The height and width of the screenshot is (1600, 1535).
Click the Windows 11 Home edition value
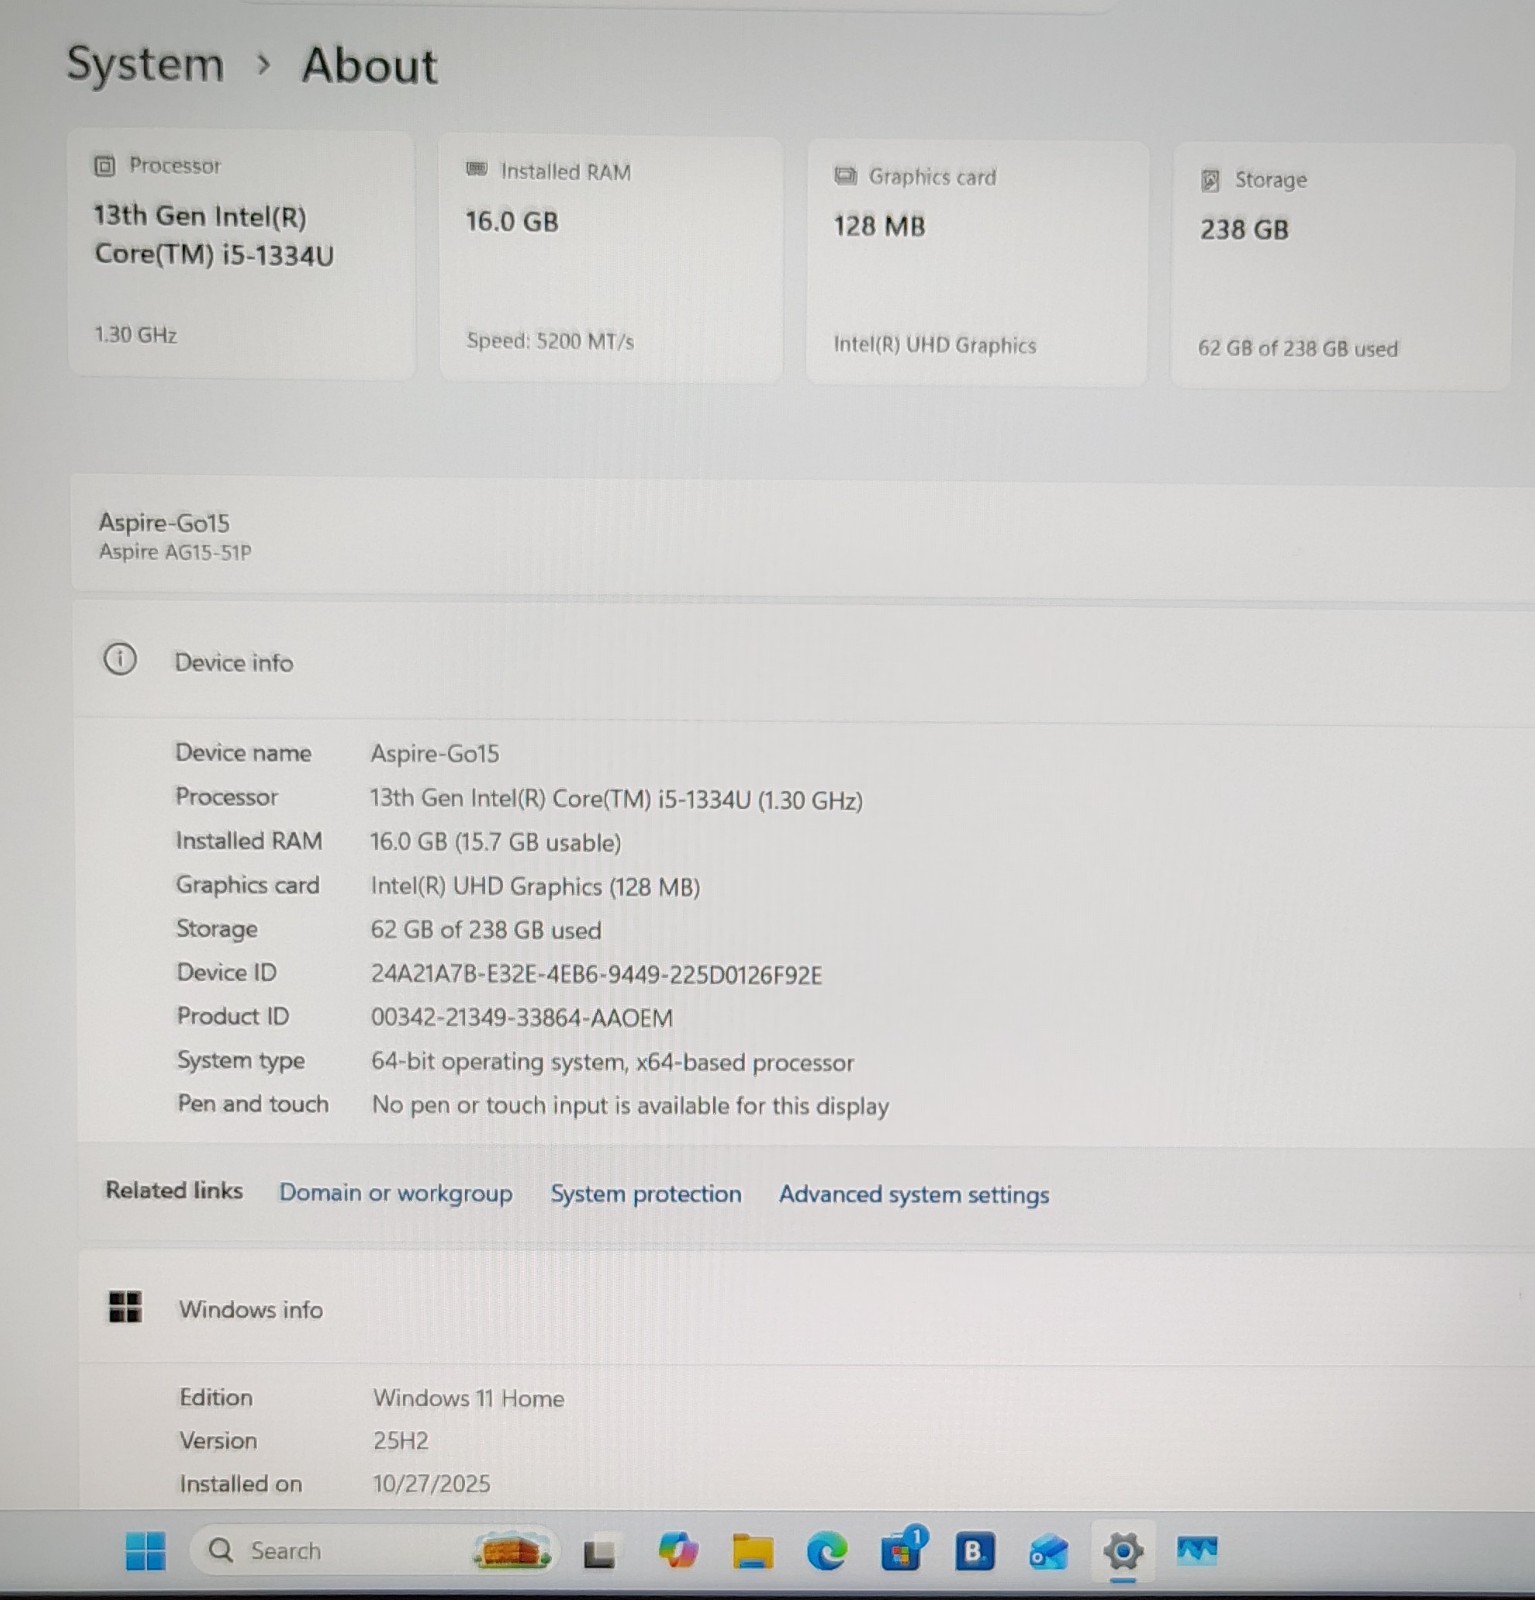coord(469,1398)
